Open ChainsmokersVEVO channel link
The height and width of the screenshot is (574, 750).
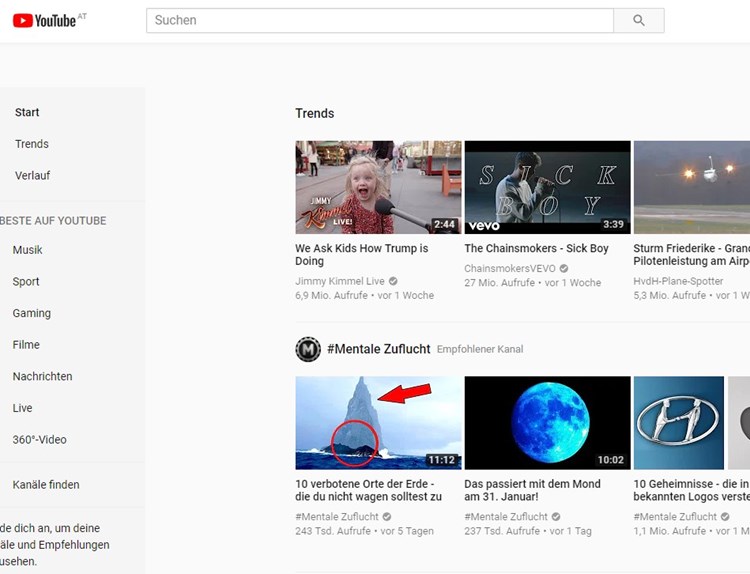click(x=509, y=268)
